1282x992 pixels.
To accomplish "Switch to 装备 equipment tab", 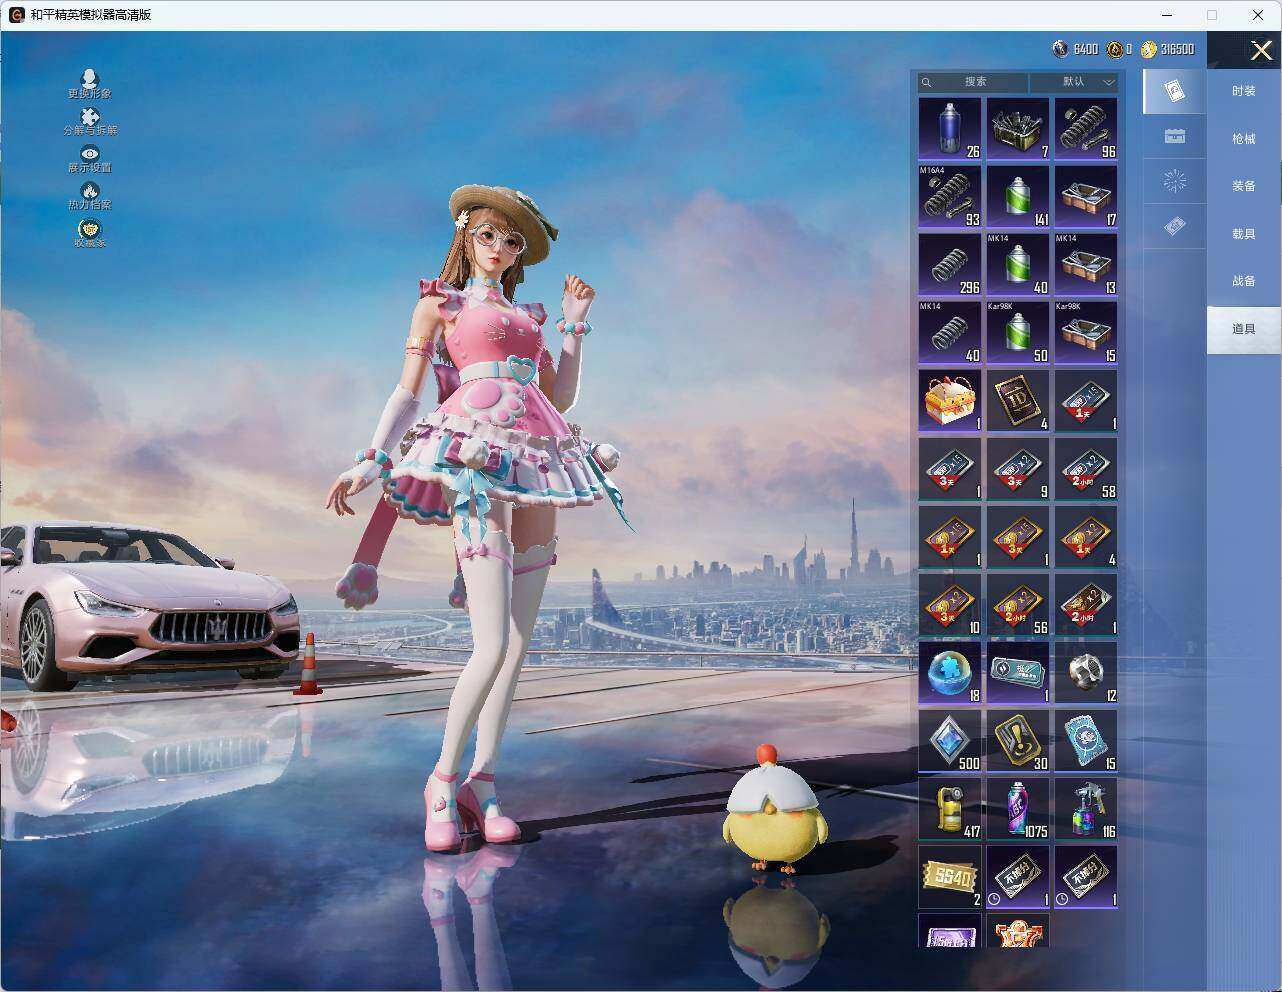I will (x=1243, y=186).
